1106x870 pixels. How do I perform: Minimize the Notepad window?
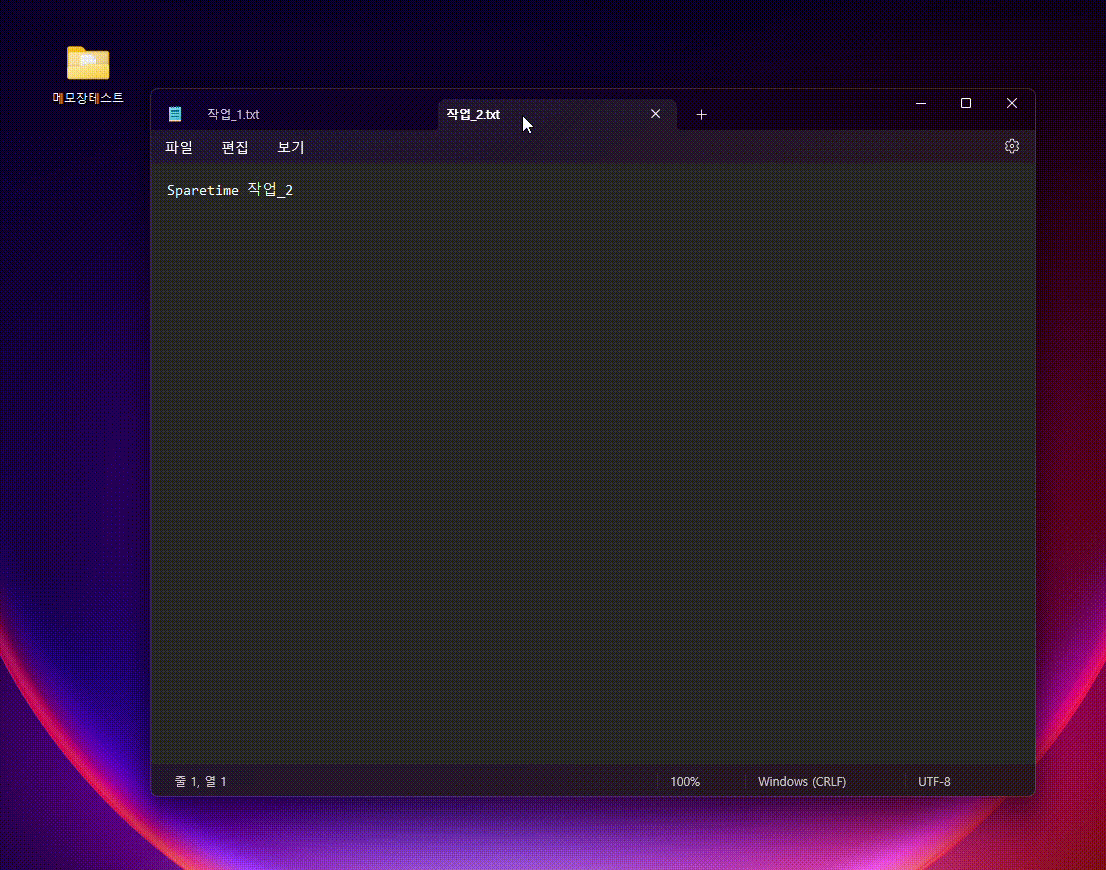coord(920,103)
